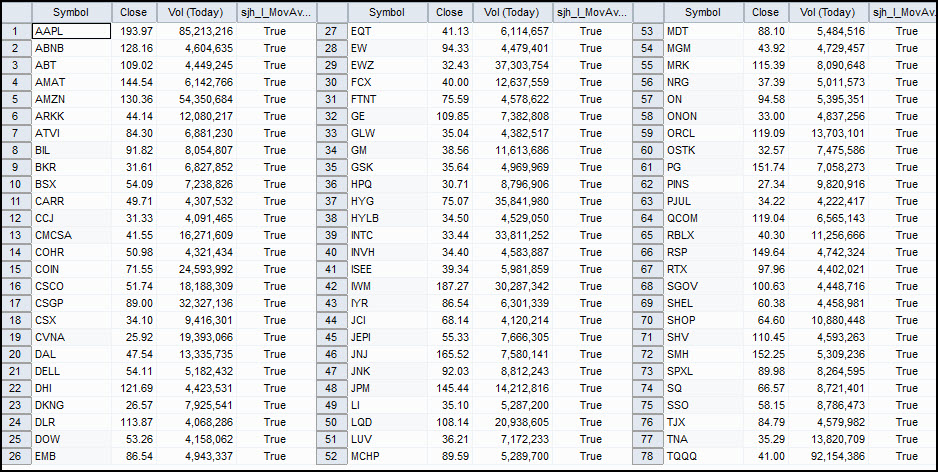Screen dimensions: 938x472
Task: Select the AAPL symbol cell
Action: pyautogui.click(x=71, y=31)
